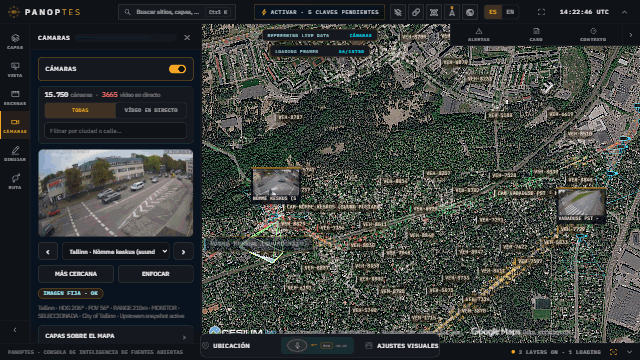Click the search sites and layers field
This screenshot has height=360, width=640.
click(x=177, y=12)
